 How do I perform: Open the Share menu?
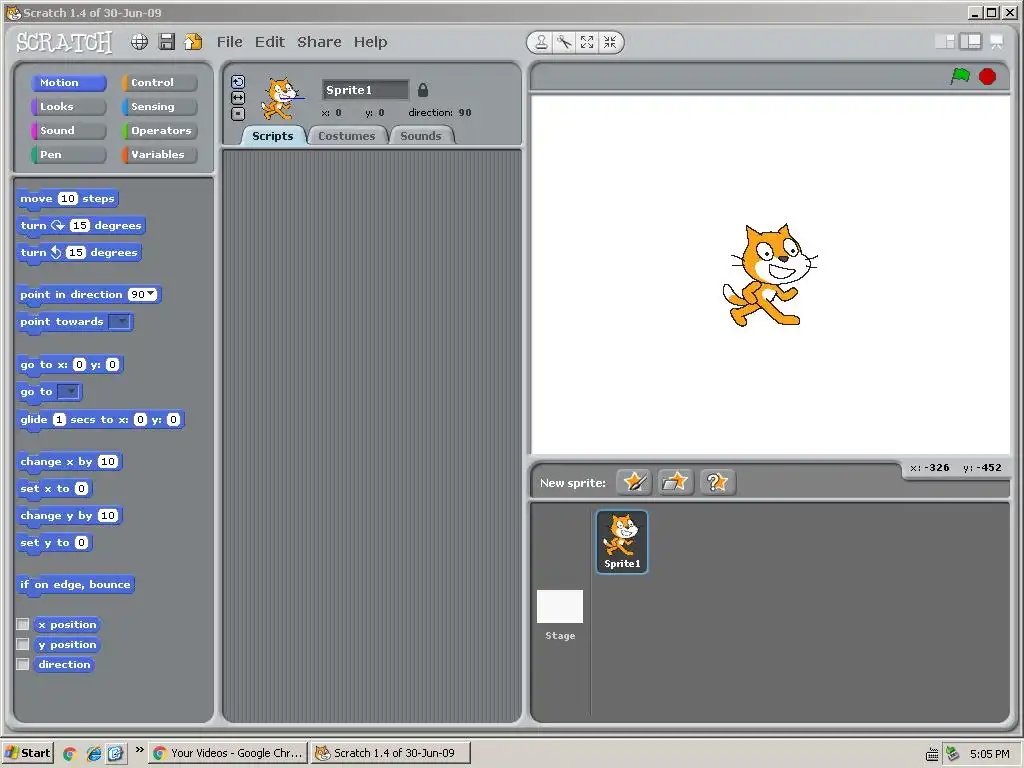click(319, 42)
